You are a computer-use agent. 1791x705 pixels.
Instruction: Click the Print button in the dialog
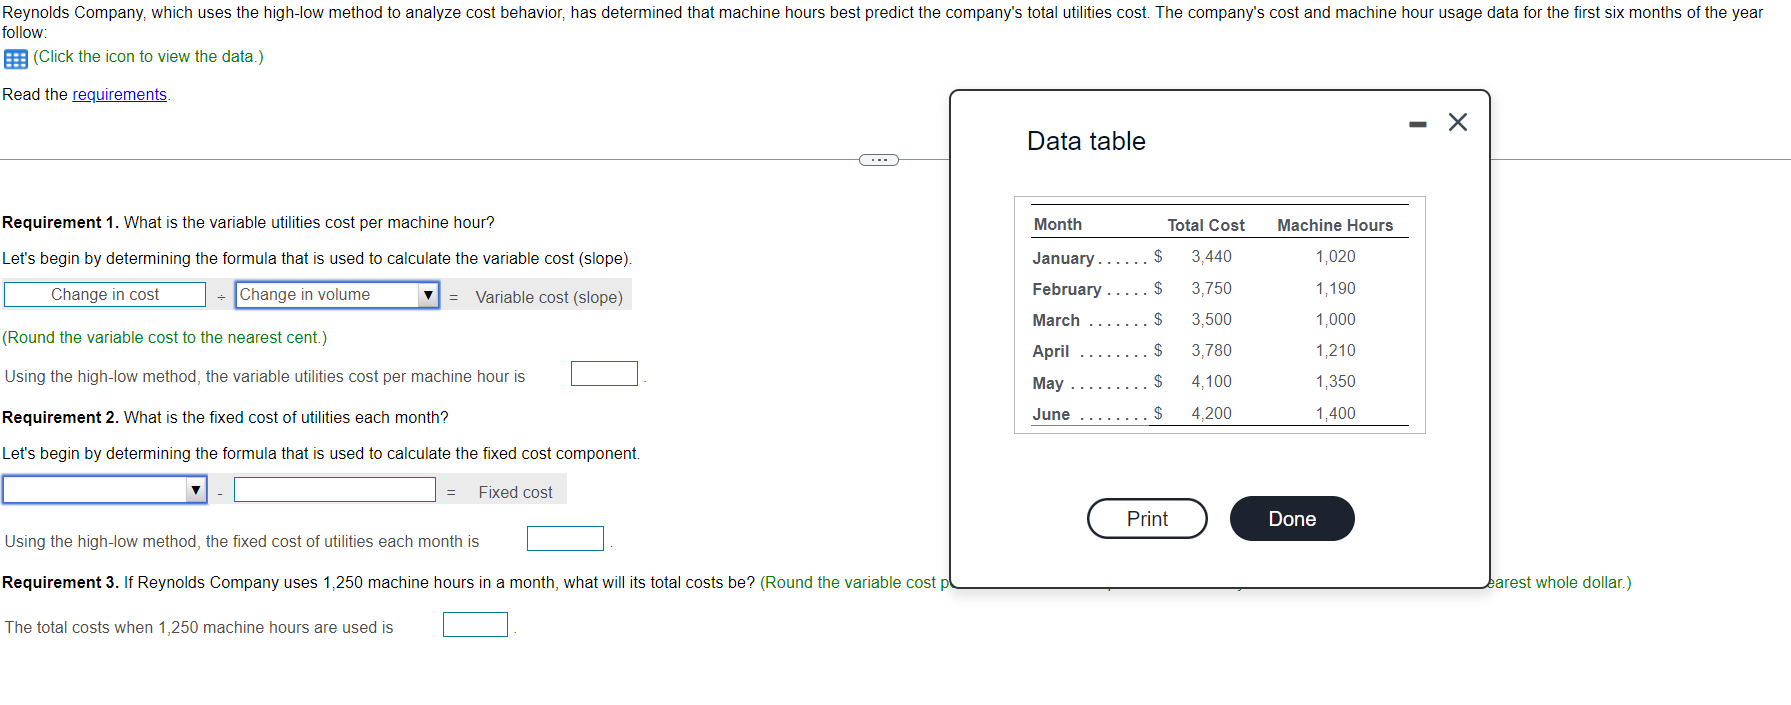tap(1146, 518)
